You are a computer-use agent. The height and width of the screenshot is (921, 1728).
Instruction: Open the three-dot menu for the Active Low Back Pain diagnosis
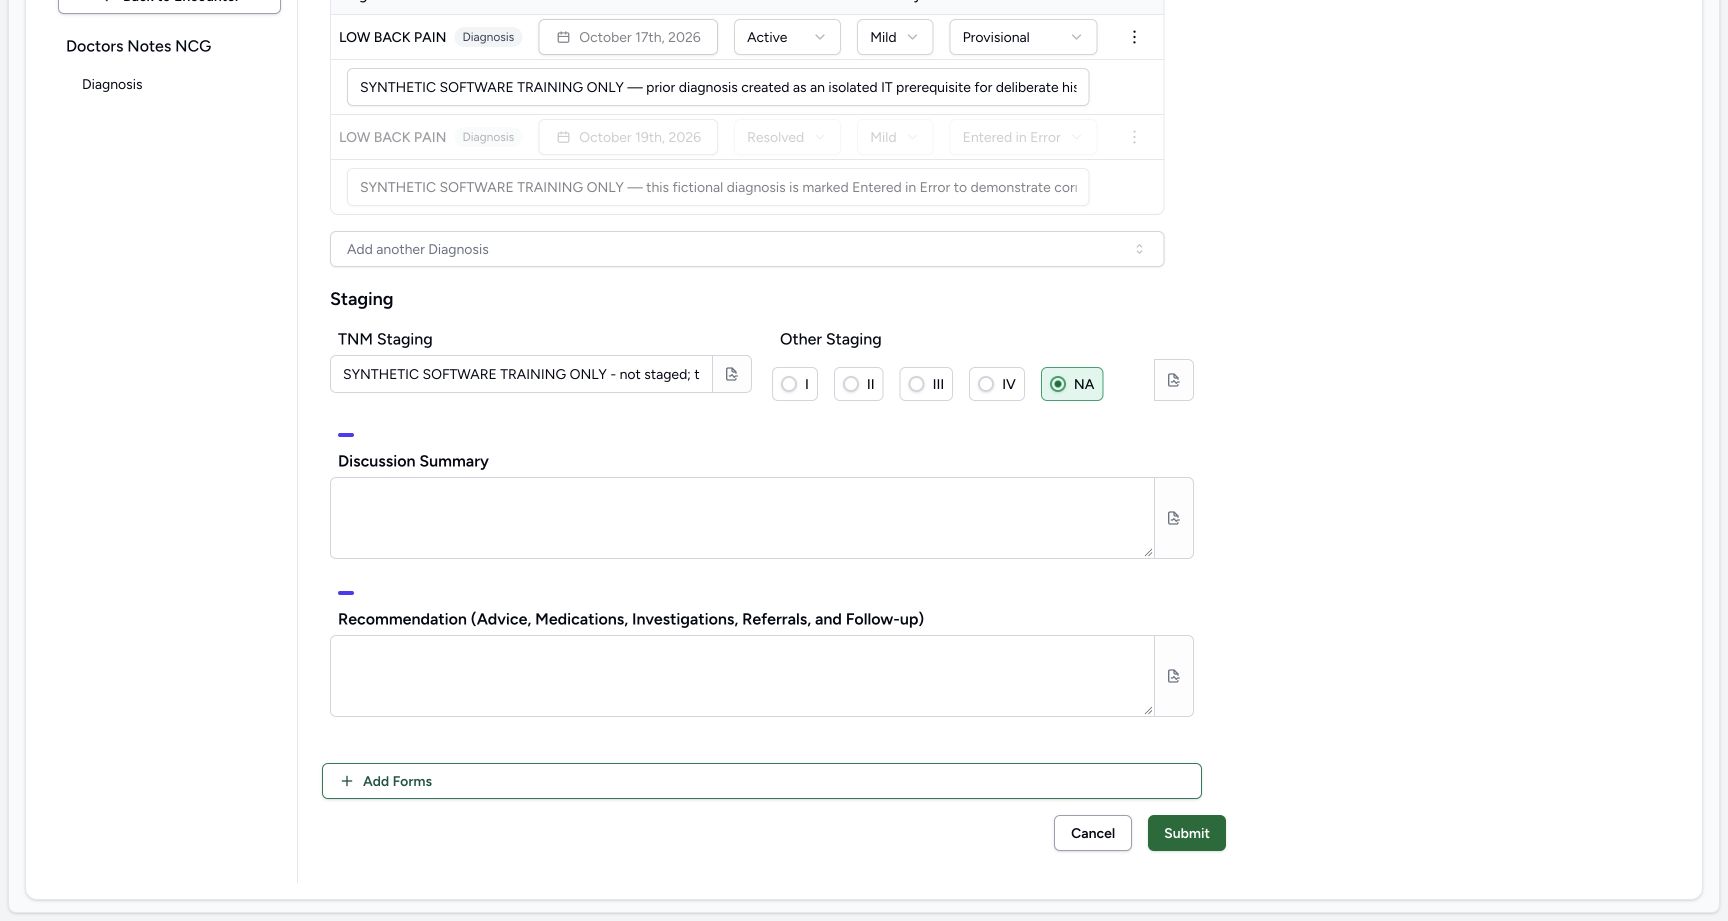1134,37
